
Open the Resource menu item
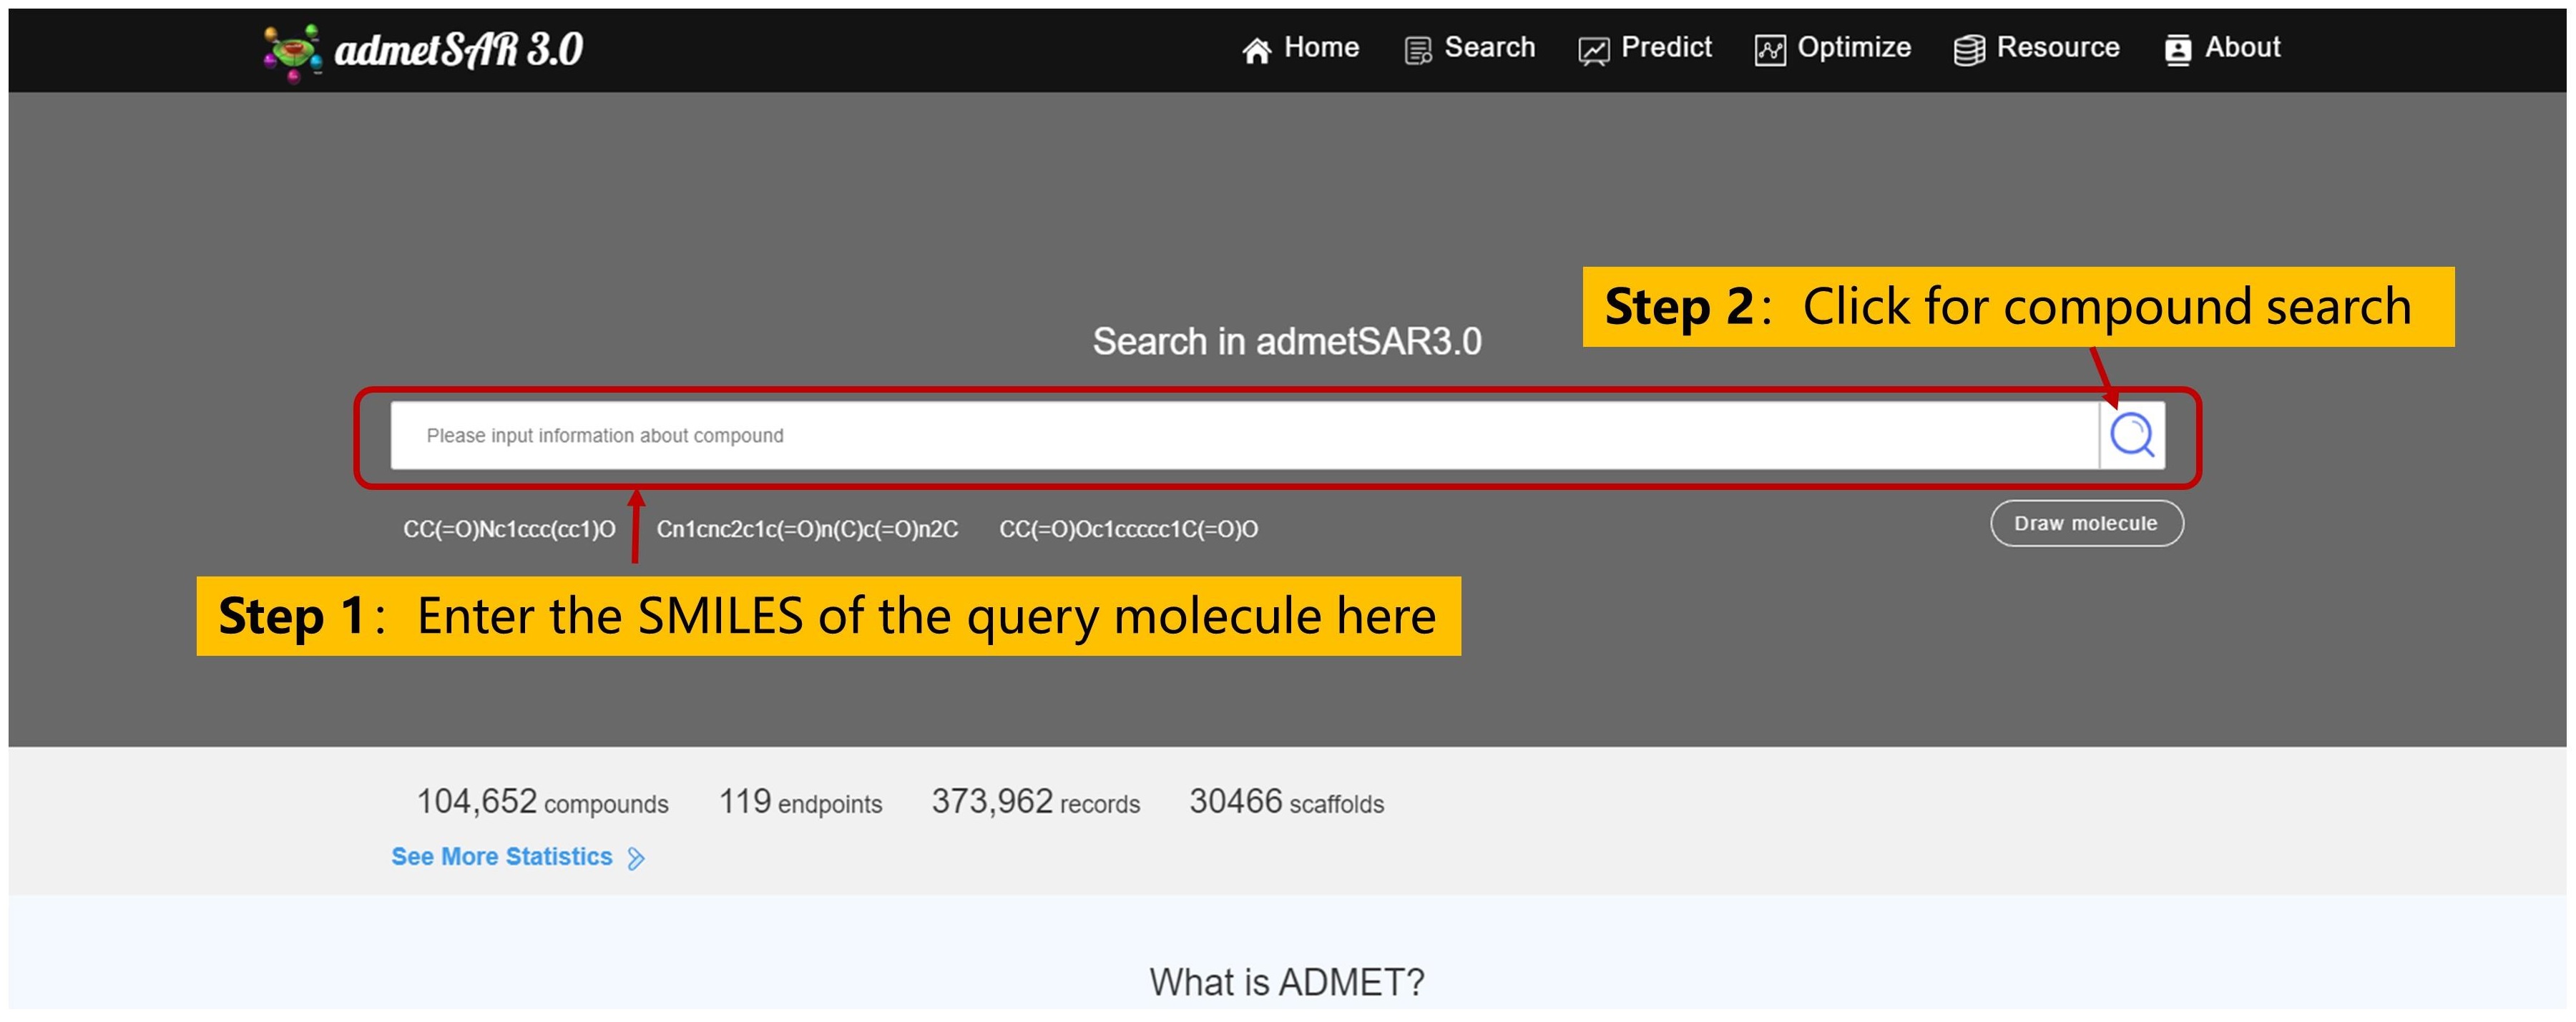tap(2036, 48)
